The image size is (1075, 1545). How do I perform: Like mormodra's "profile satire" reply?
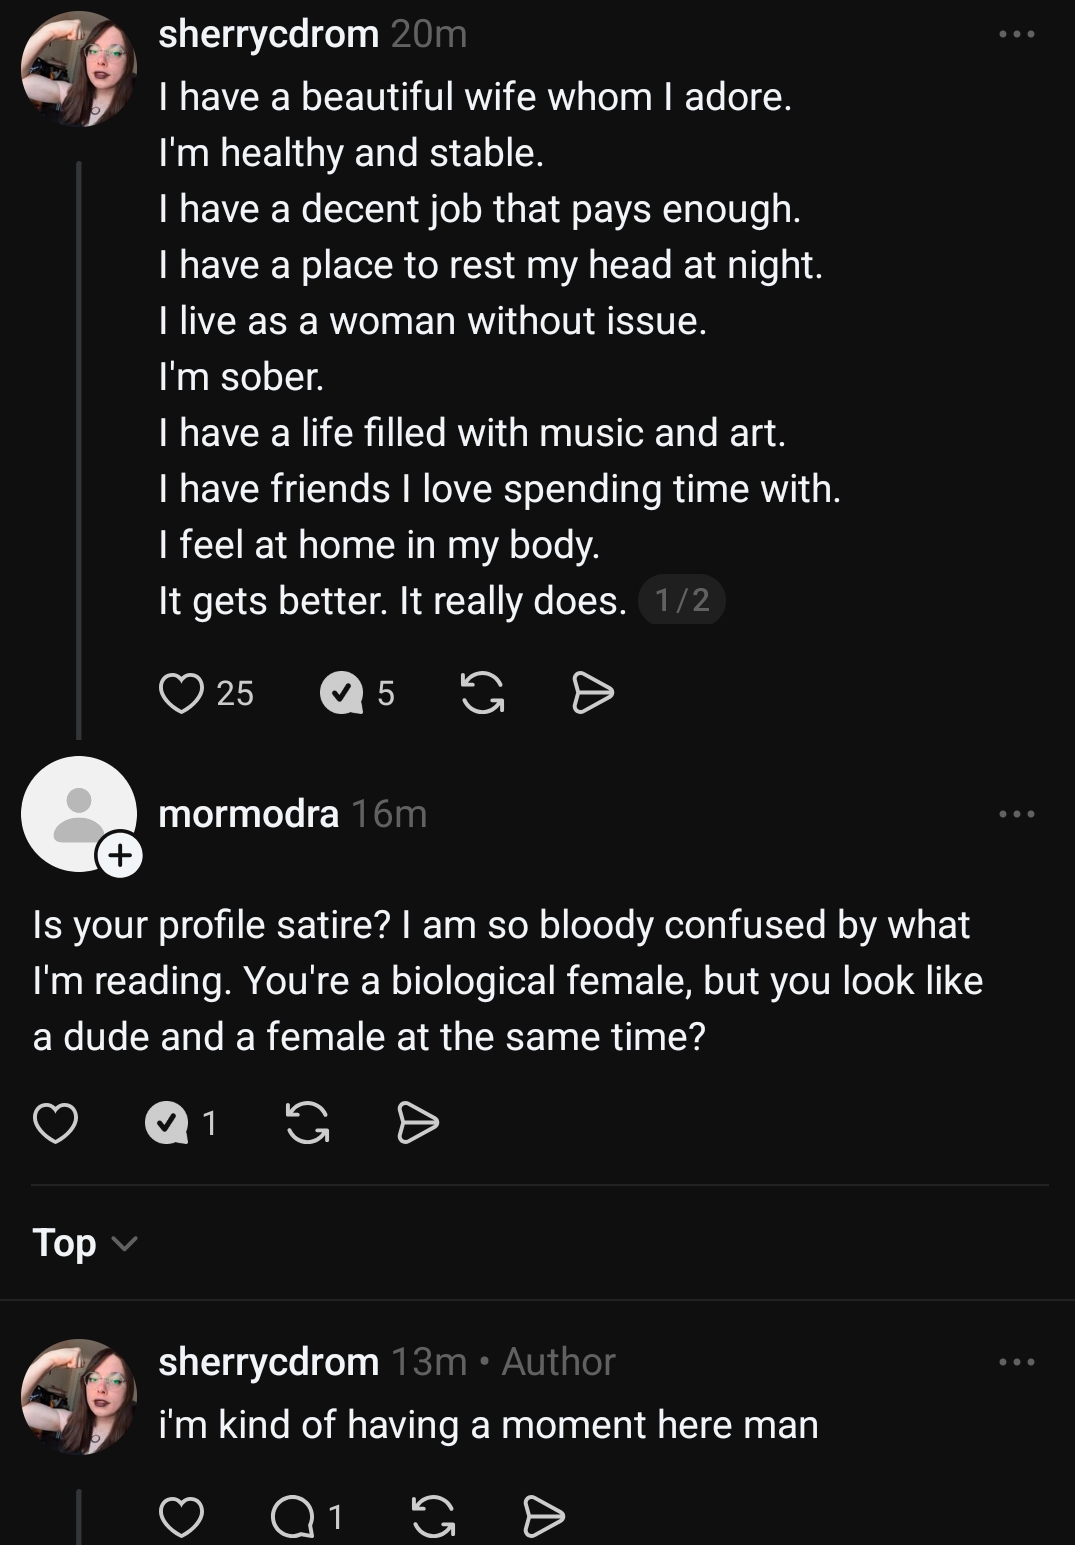(55, 1123)
